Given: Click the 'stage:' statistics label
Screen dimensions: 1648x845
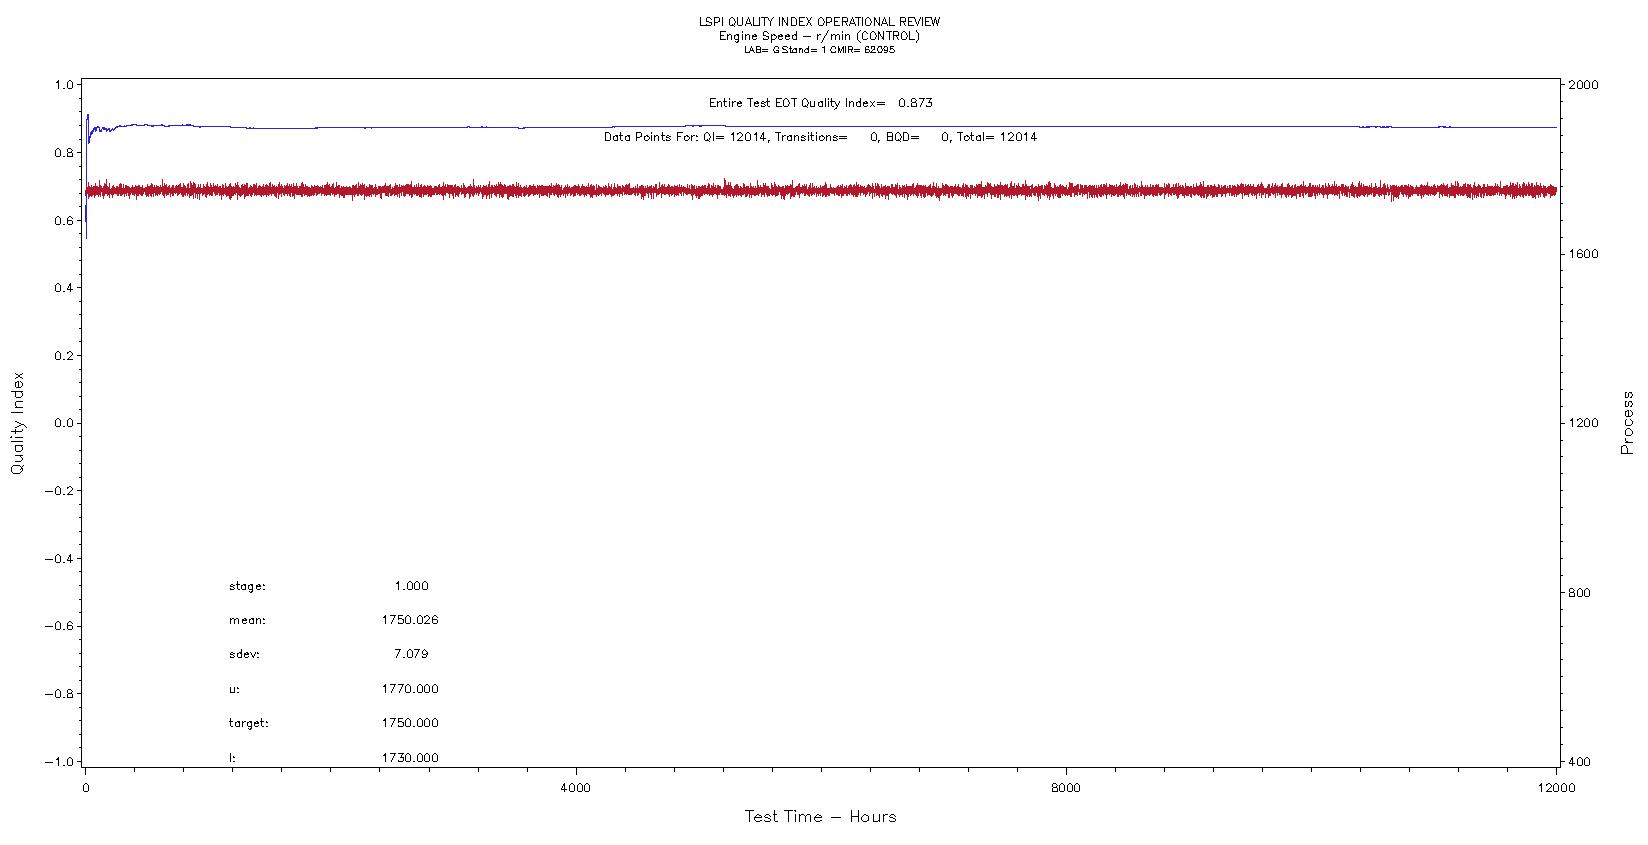Looking at the screenshot, I should click(x=247, y=587).
